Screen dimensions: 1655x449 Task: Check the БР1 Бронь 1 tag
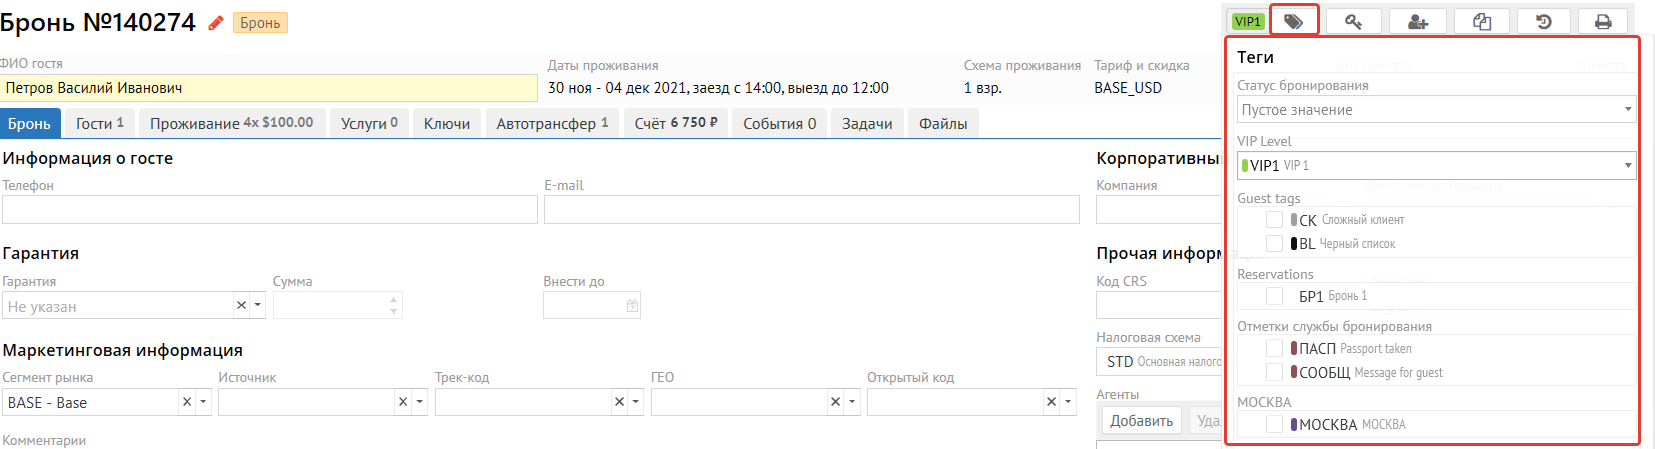[x=1274, y=296]
